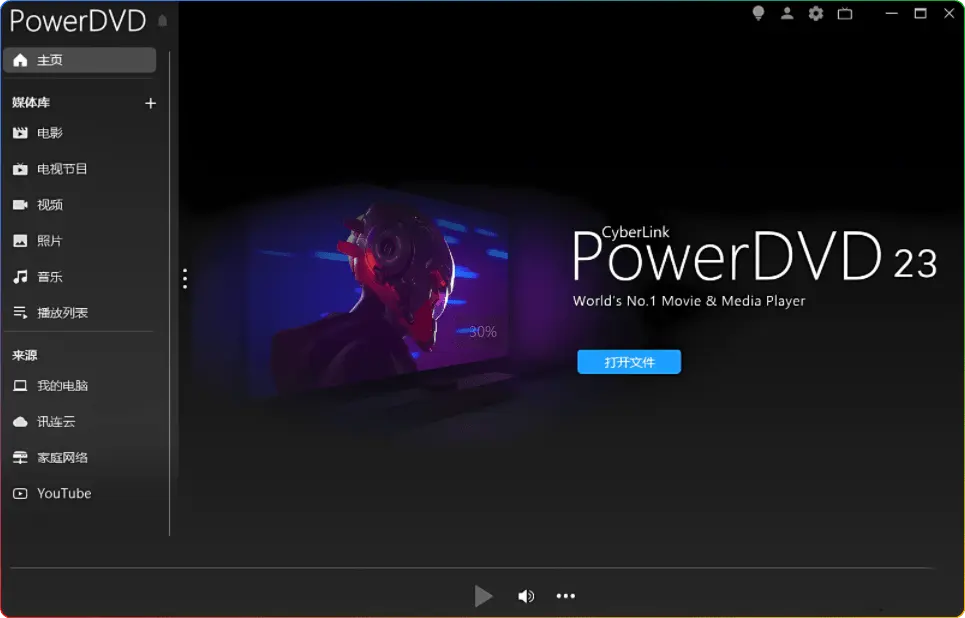This screenshot has height=618, width=965.
Task: Click the 打开文件 open file button
Action: [x=629, y=362]
